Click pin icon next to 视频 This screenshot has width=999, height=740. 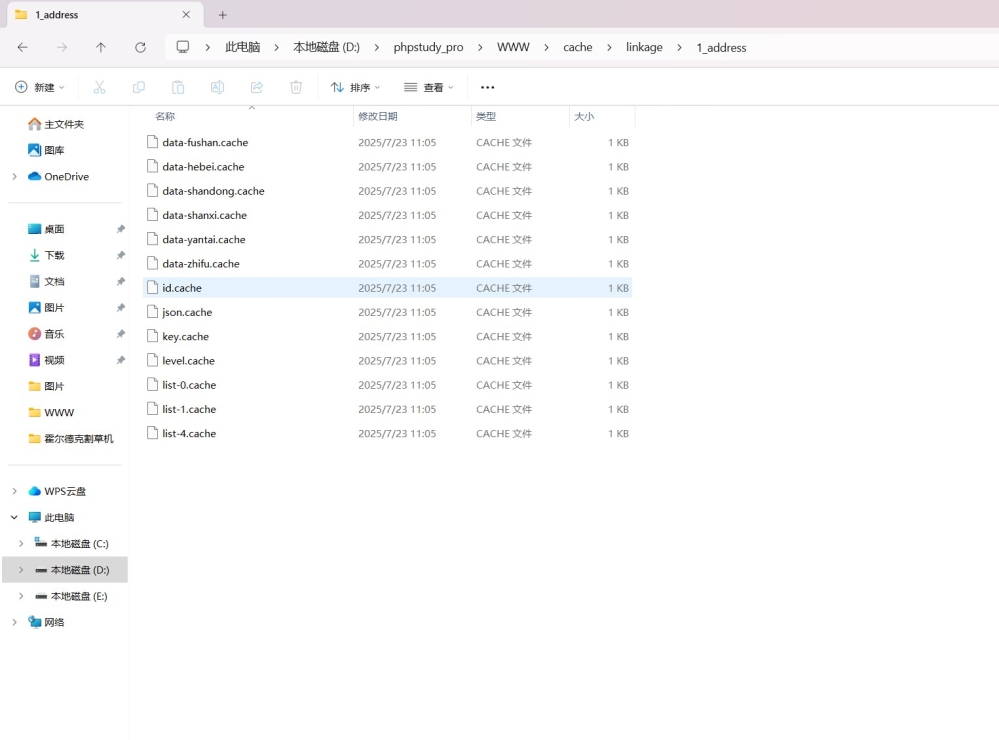pyautogui.click(x=120, y=360)
